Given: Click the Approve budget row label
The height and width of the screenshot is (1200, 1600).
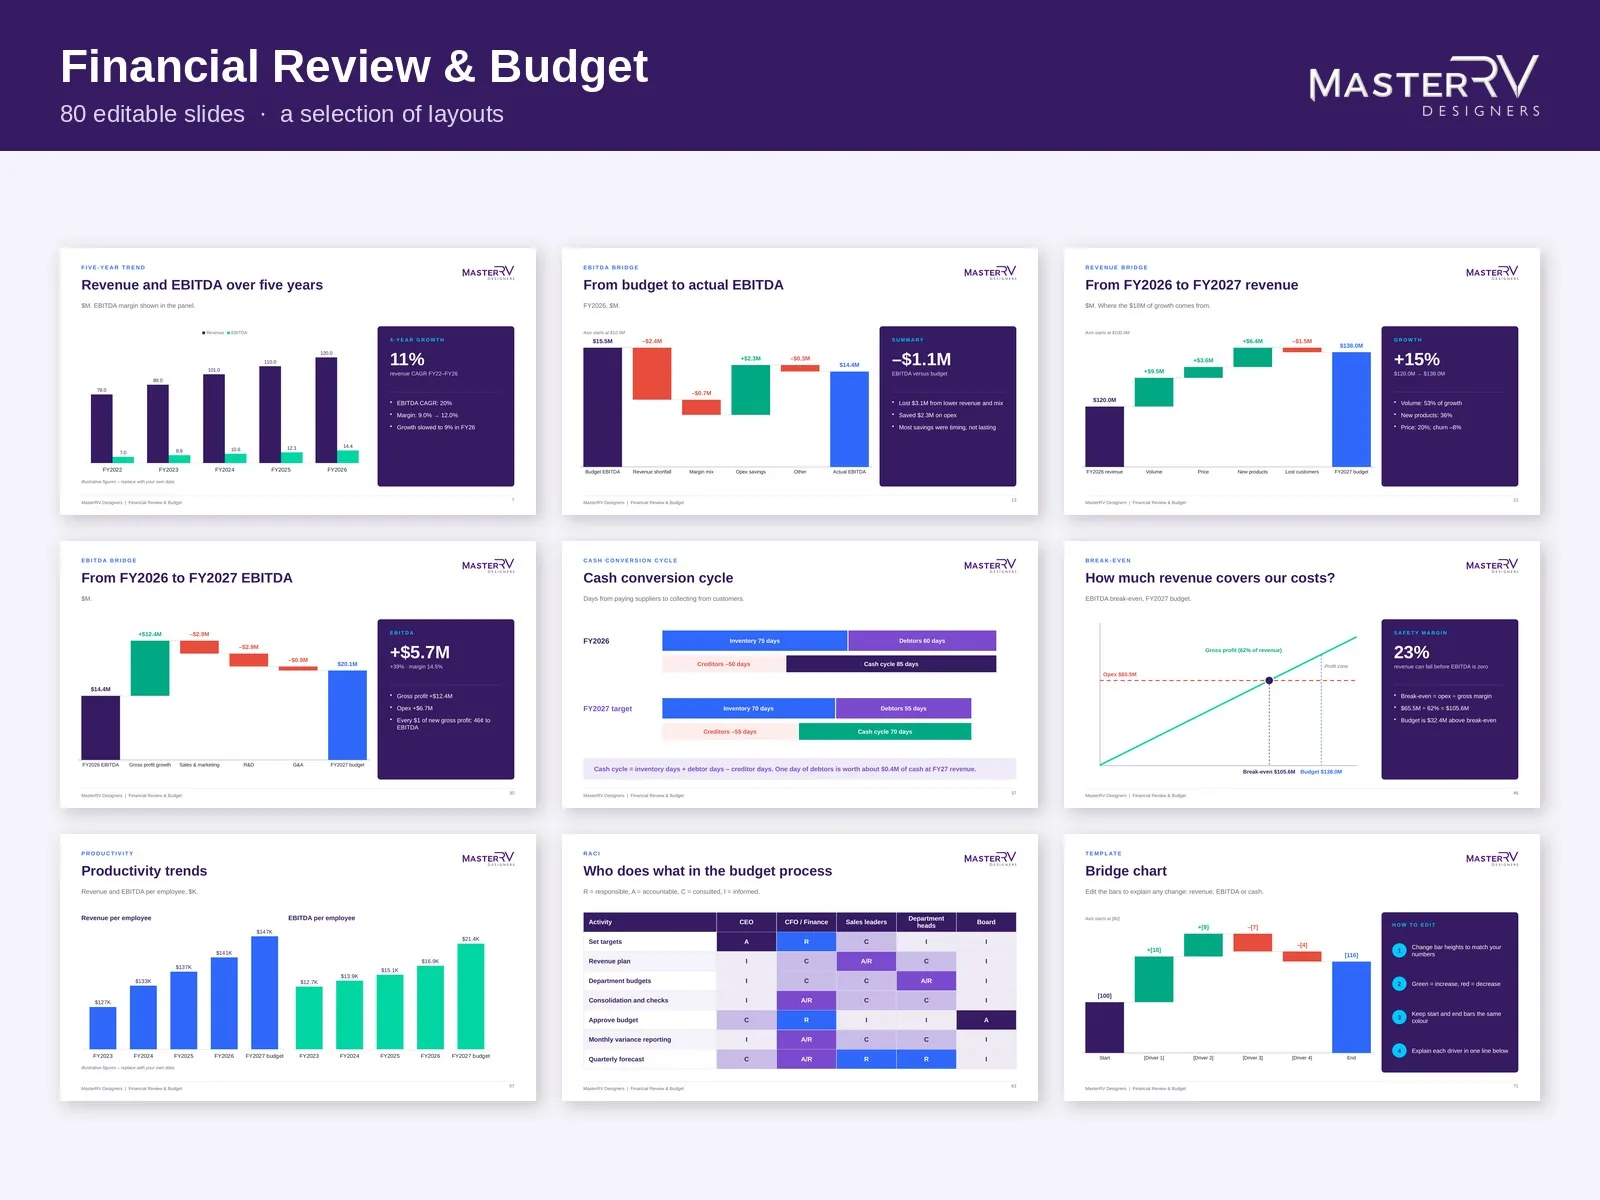Looking at the screenshot, I should 650,1020.
